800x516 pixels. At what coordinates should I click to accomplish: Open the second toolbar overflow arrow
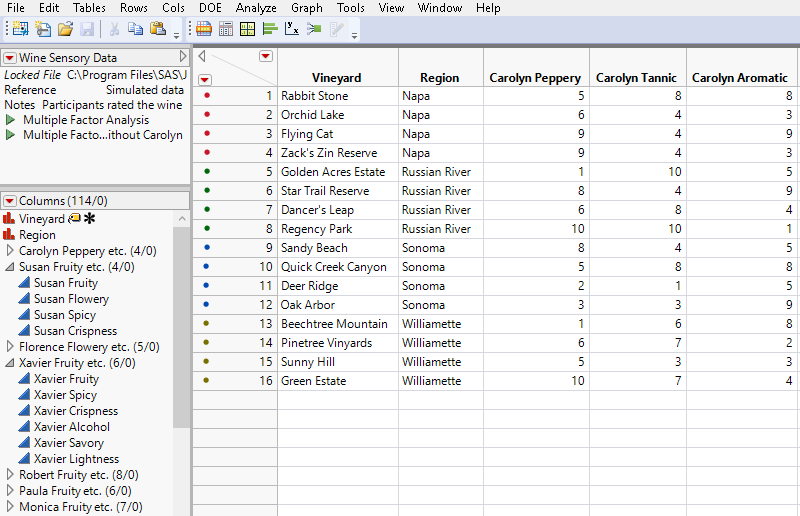[x=354, y=35]
